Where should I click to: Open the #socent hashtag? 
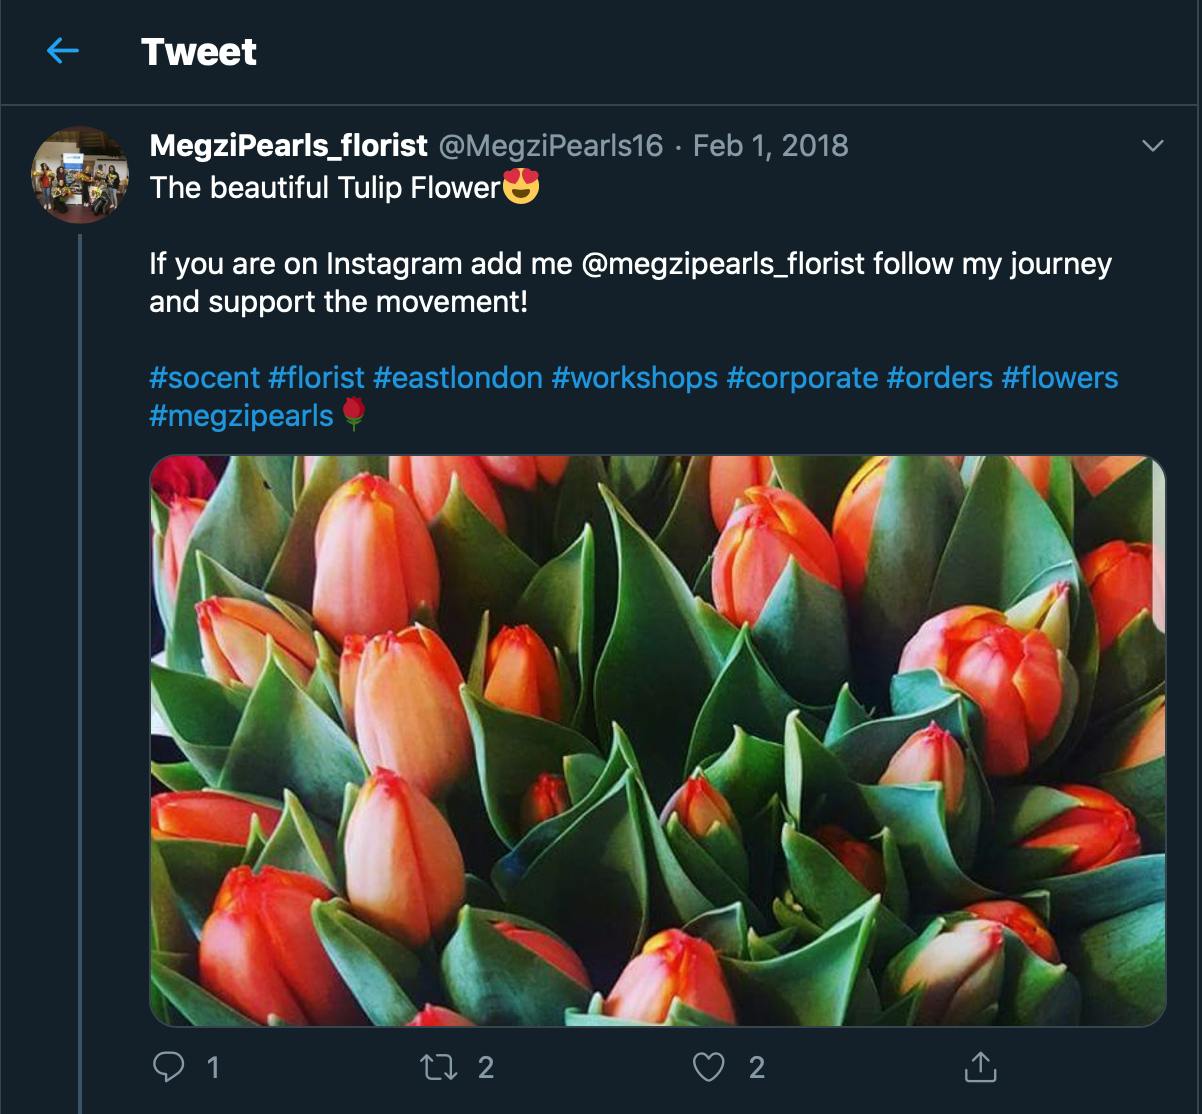tap(205, 378)
